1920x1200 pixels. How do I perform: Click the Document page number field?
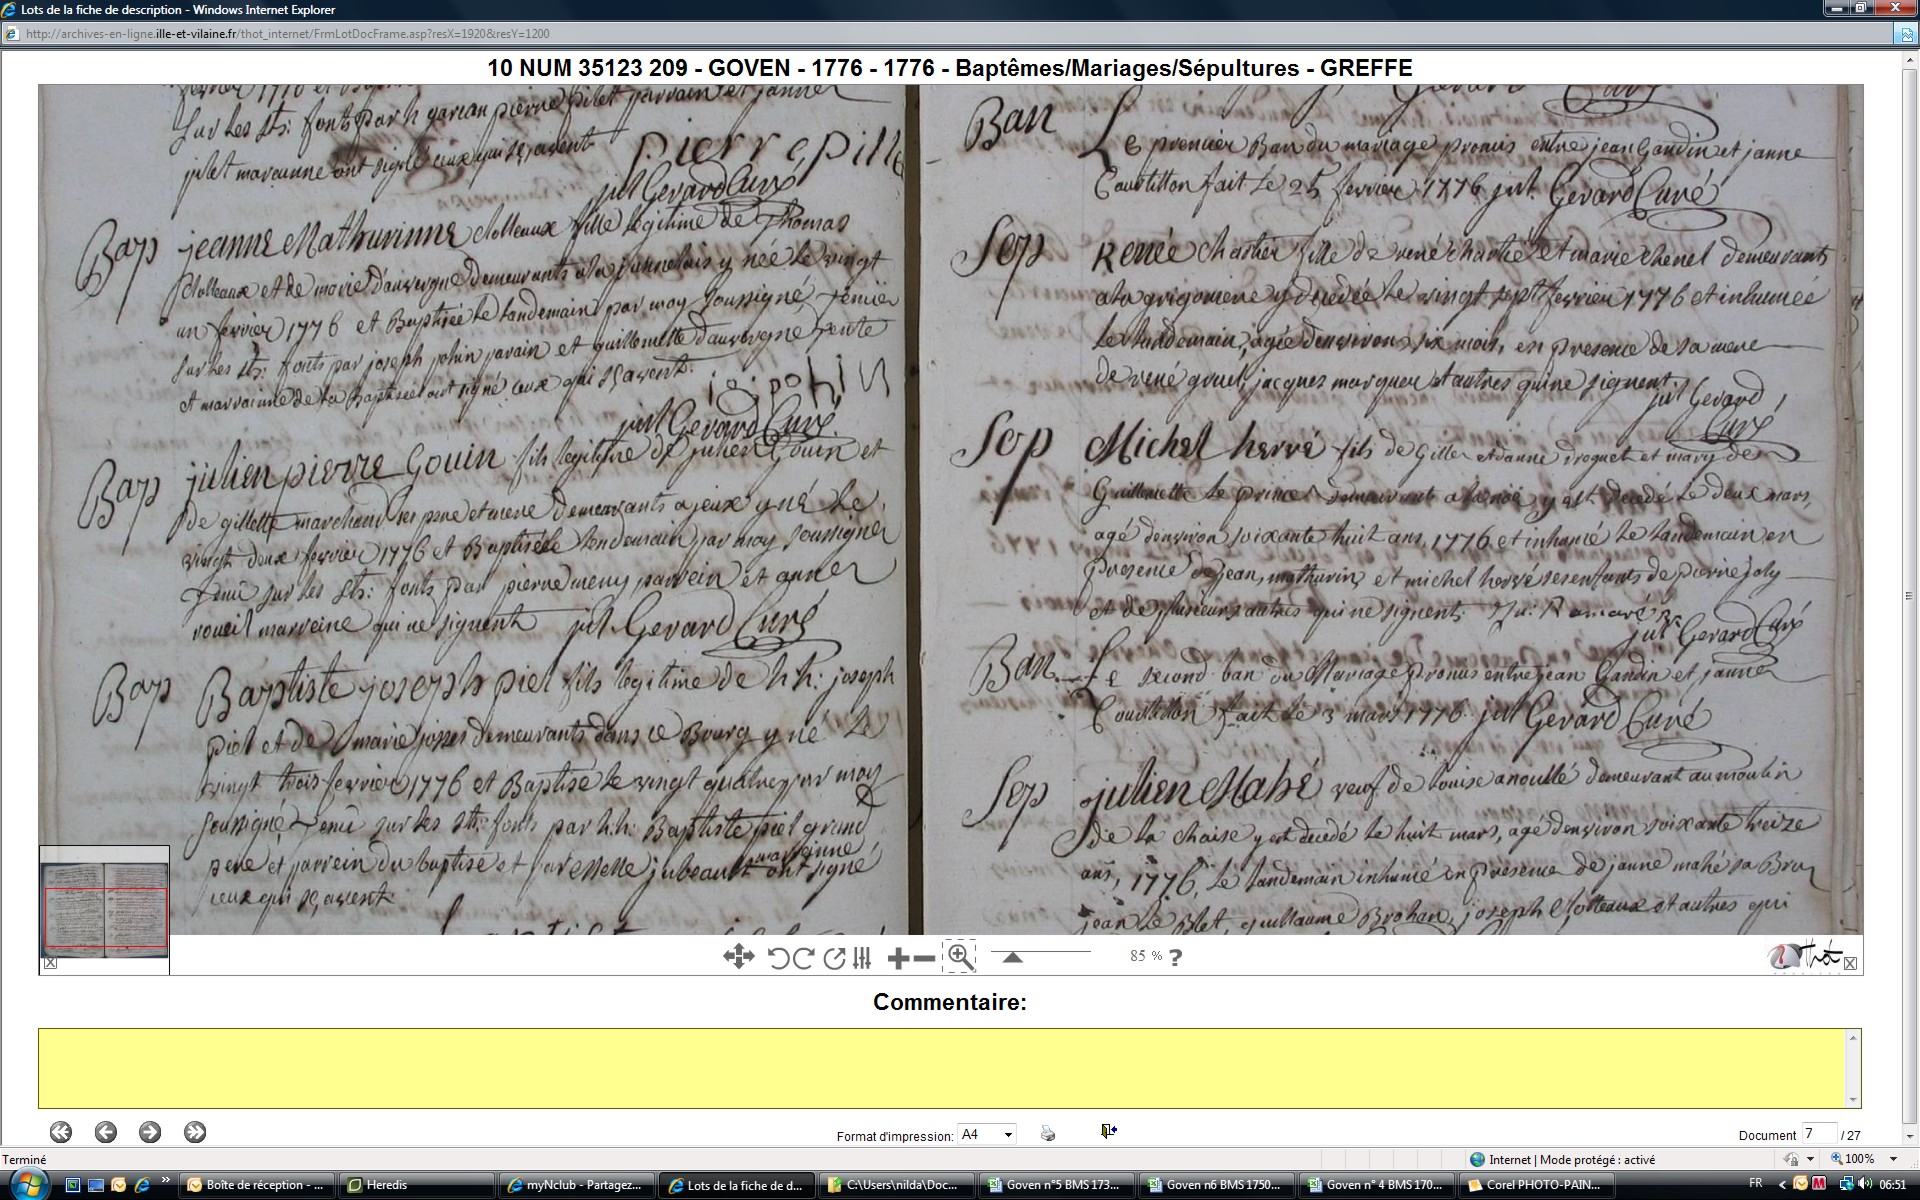[1818, 1133]
